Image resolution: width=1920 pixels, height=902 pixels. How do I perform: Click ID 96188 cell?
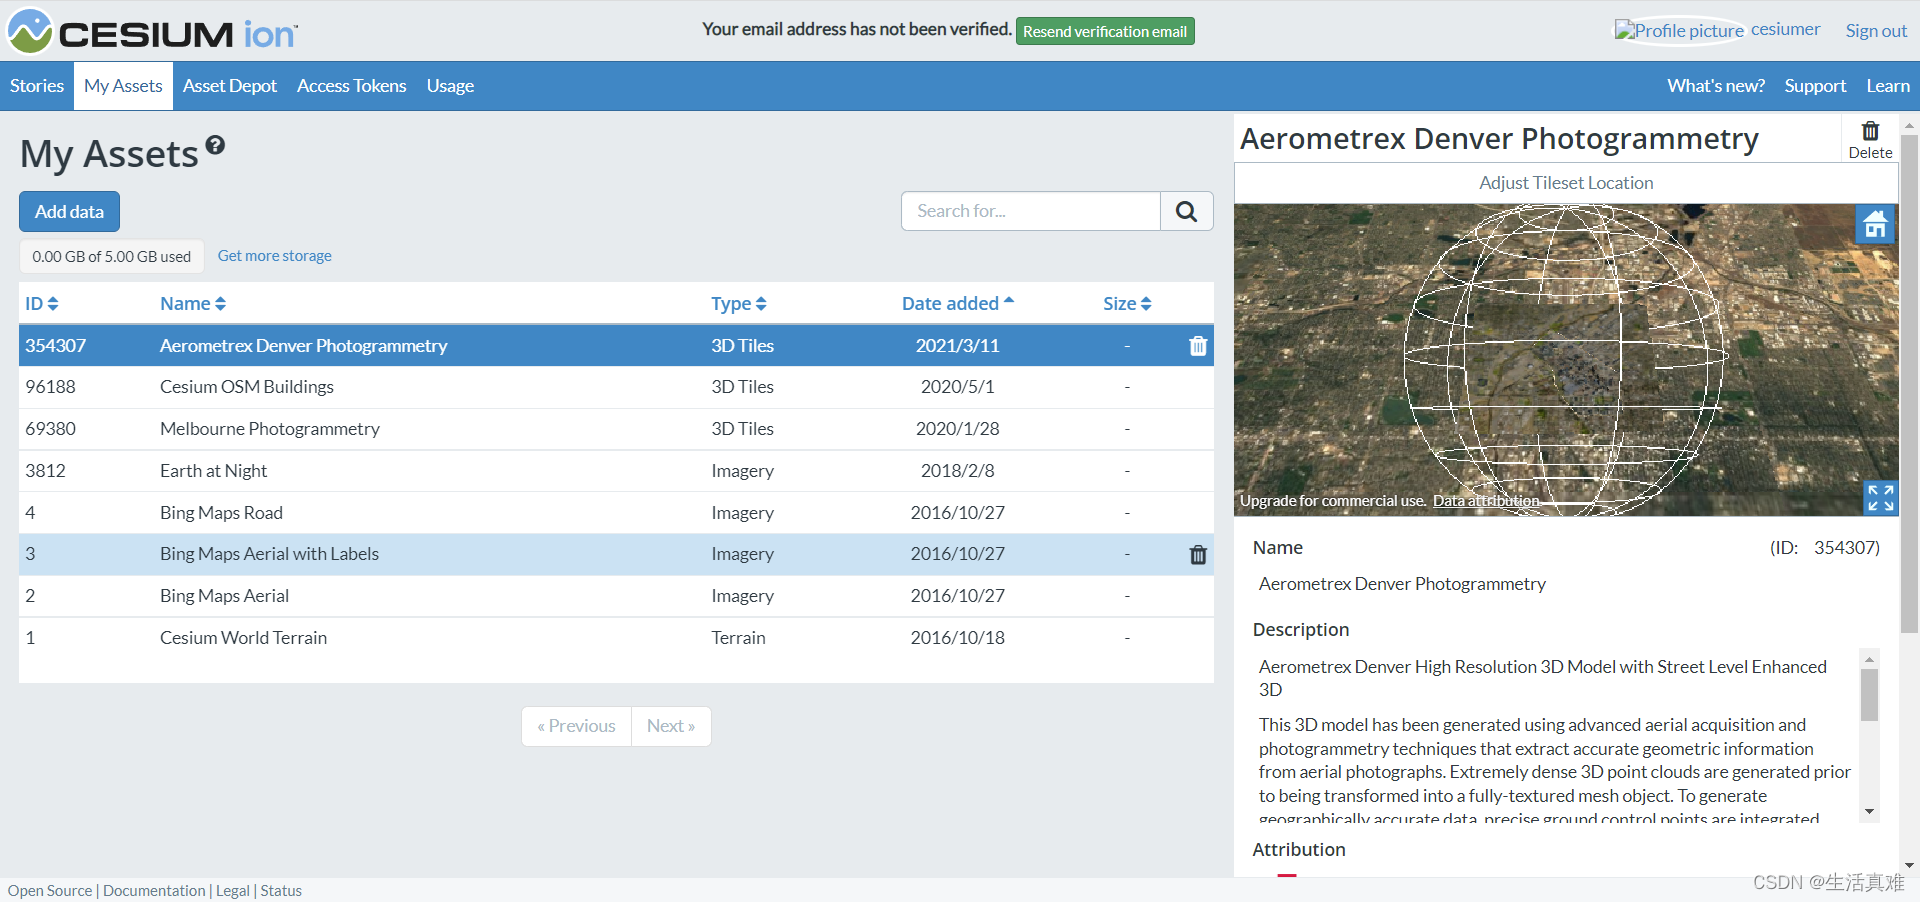pyautogui.click(x=51, y=387)
